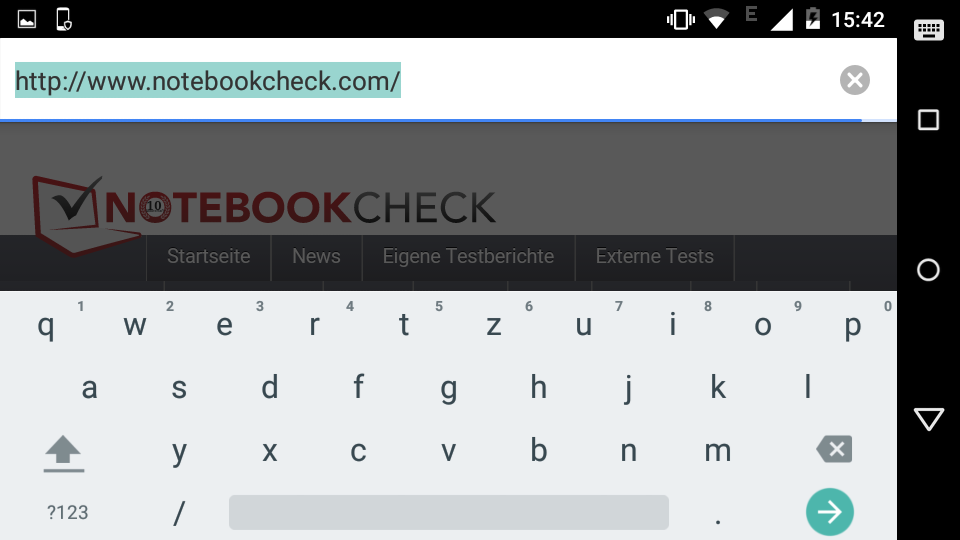Tap the back triangle navigation button

pos(928,419)
